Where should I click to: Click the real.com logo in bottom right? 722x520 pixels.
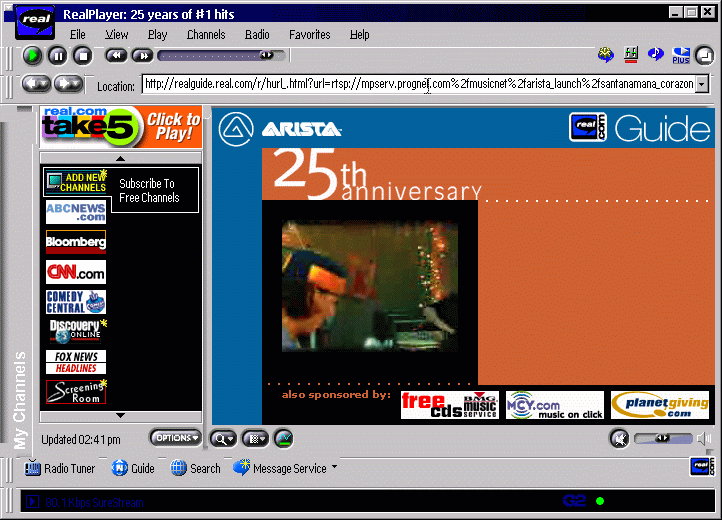pos(703,467)
